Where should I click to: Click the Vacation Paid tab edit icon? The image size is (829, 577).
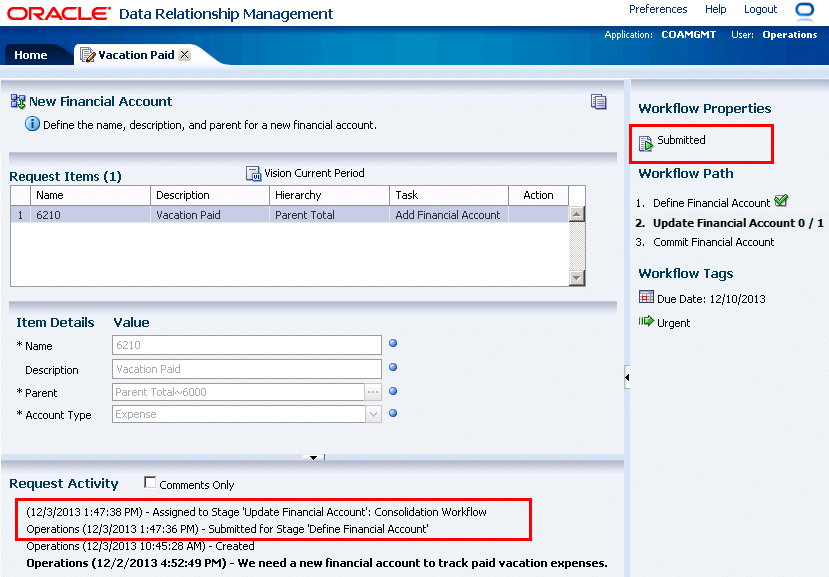87,55
